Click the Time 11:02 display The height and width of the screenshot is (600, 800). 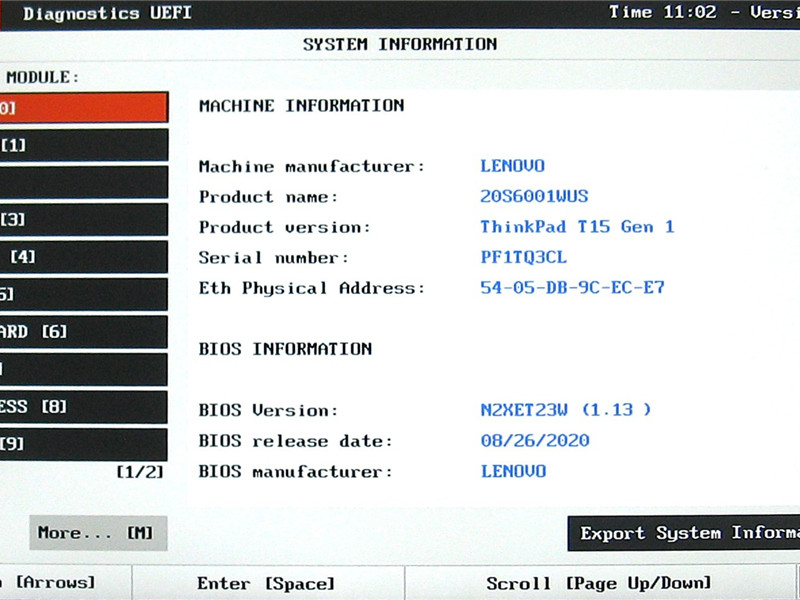click(663, 12)
